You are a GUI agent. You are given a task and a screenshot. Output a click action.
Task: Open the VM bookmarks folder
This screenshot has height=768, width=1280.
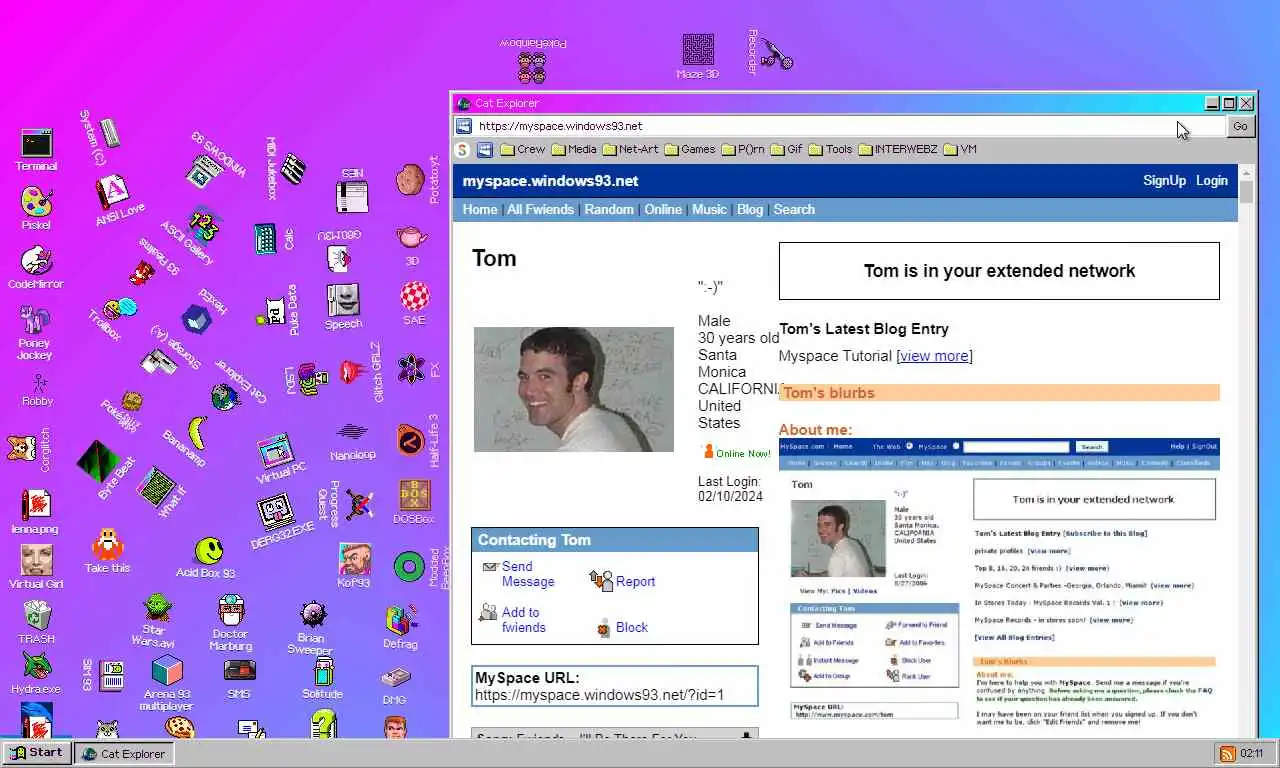(x=960, y=150)
